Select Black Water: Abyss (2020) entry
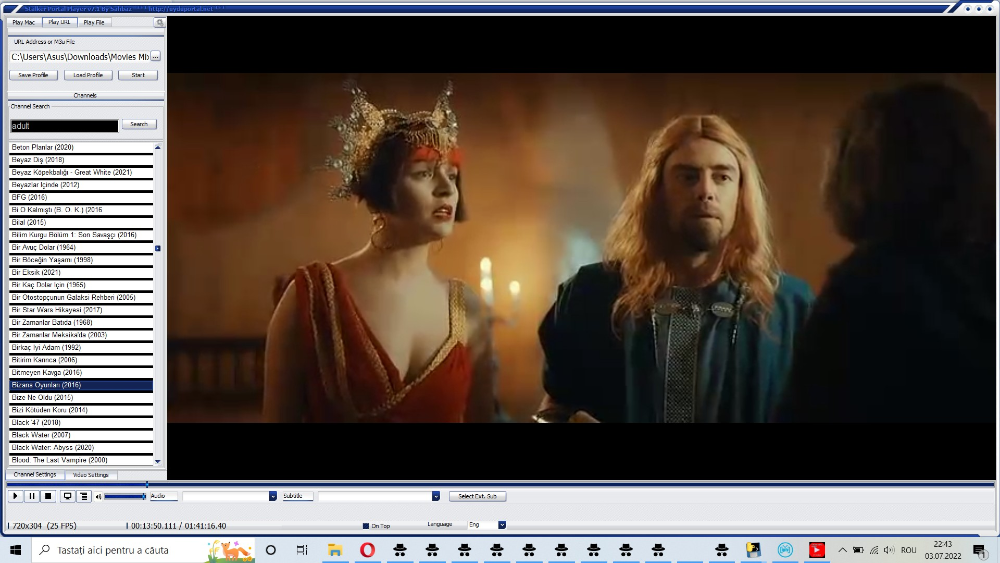Image resolution: width=1000 pixels, height=563 pixels. click(81, 448)
